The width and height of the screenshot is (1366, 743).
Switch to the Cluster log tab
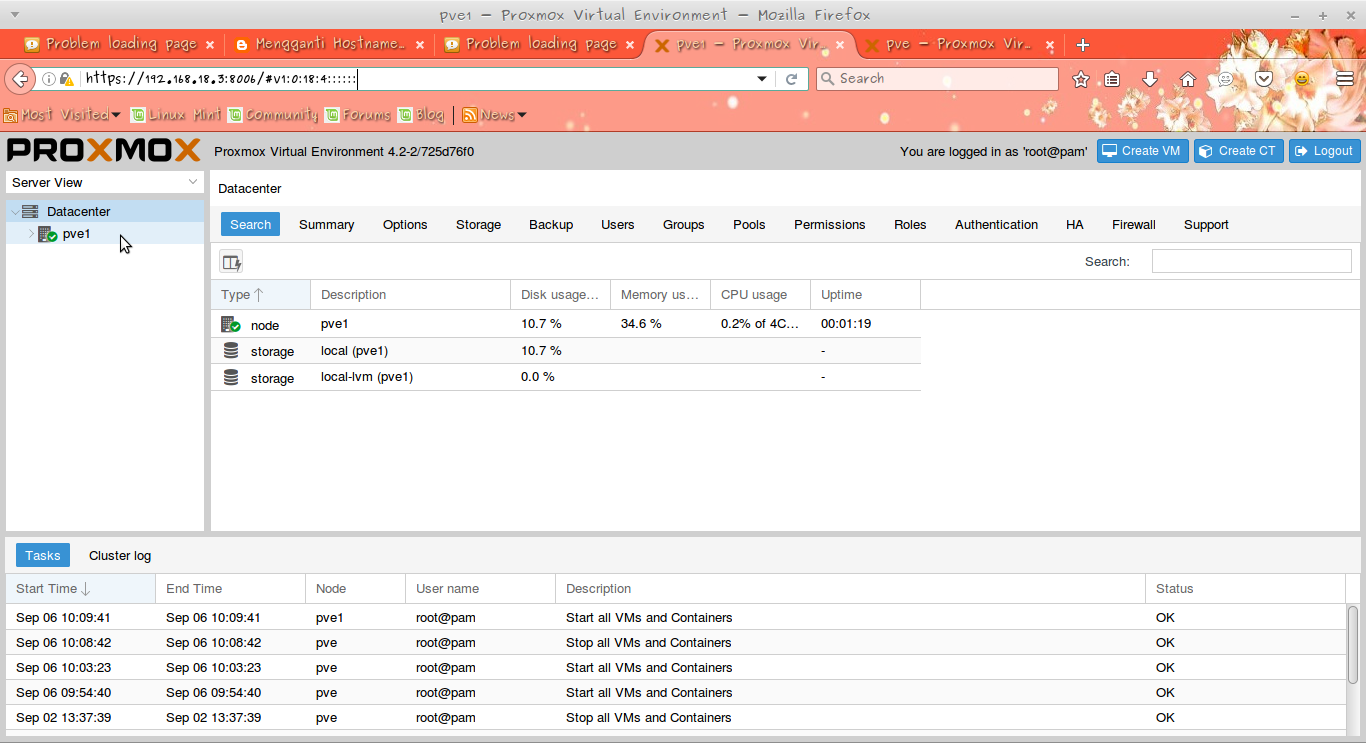click(x=120, y=556)
